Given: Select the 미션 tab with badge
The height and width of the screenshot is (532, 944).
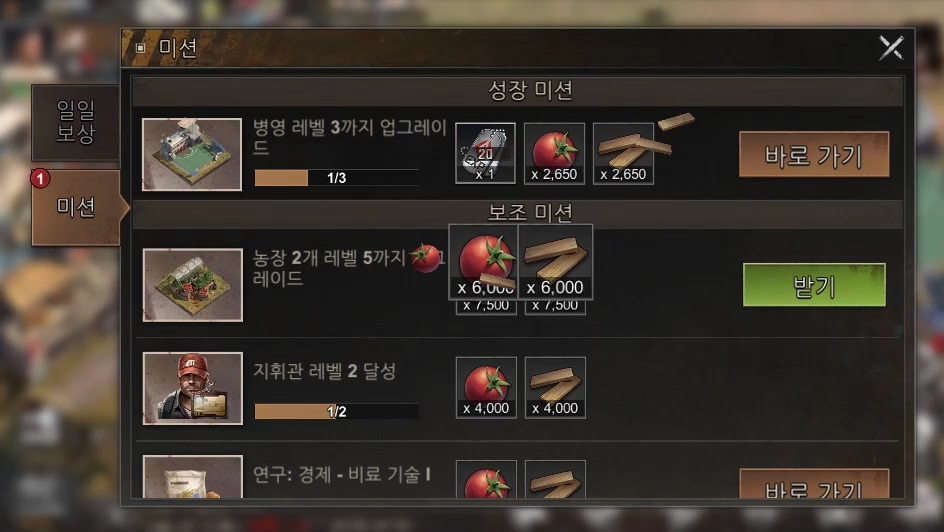Looking at the screenshot, I should click(76, 207).
